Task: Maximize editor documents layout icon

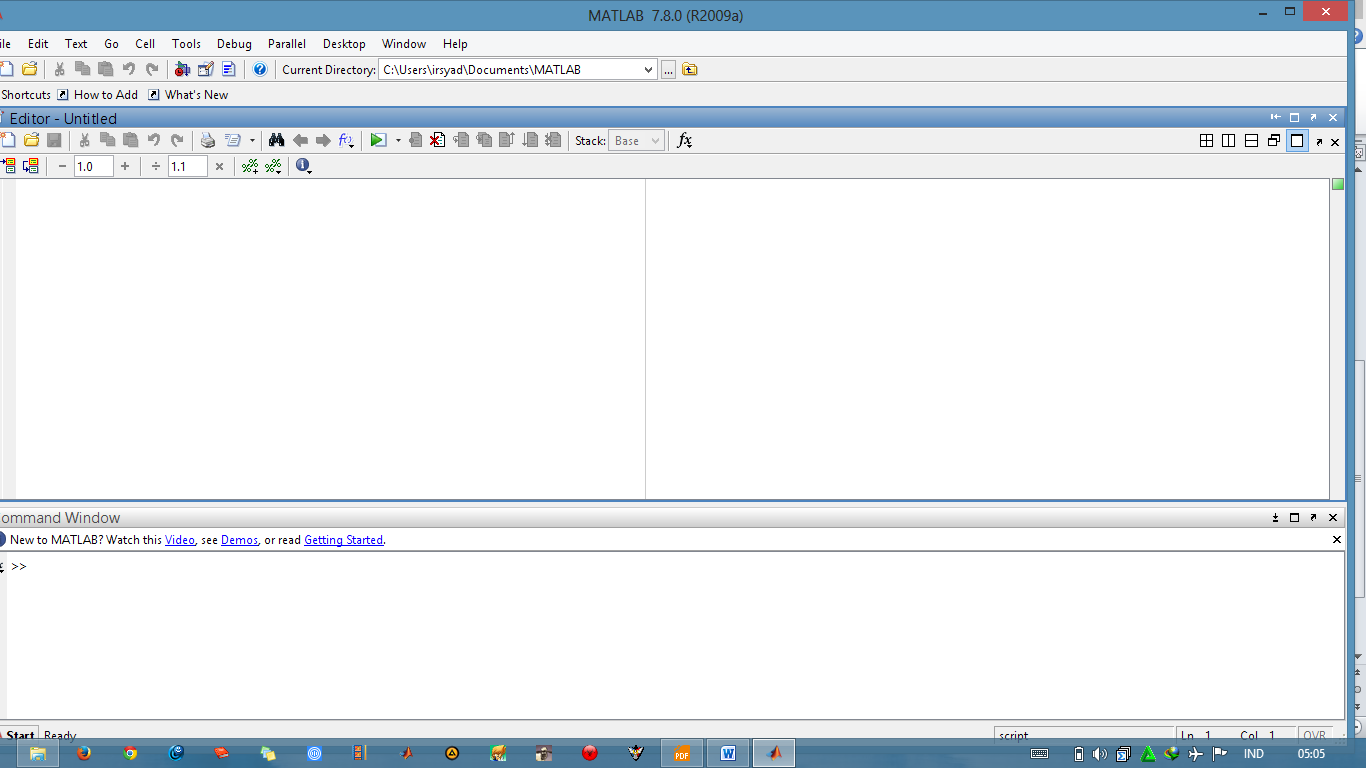Action: click(1297, 141)
